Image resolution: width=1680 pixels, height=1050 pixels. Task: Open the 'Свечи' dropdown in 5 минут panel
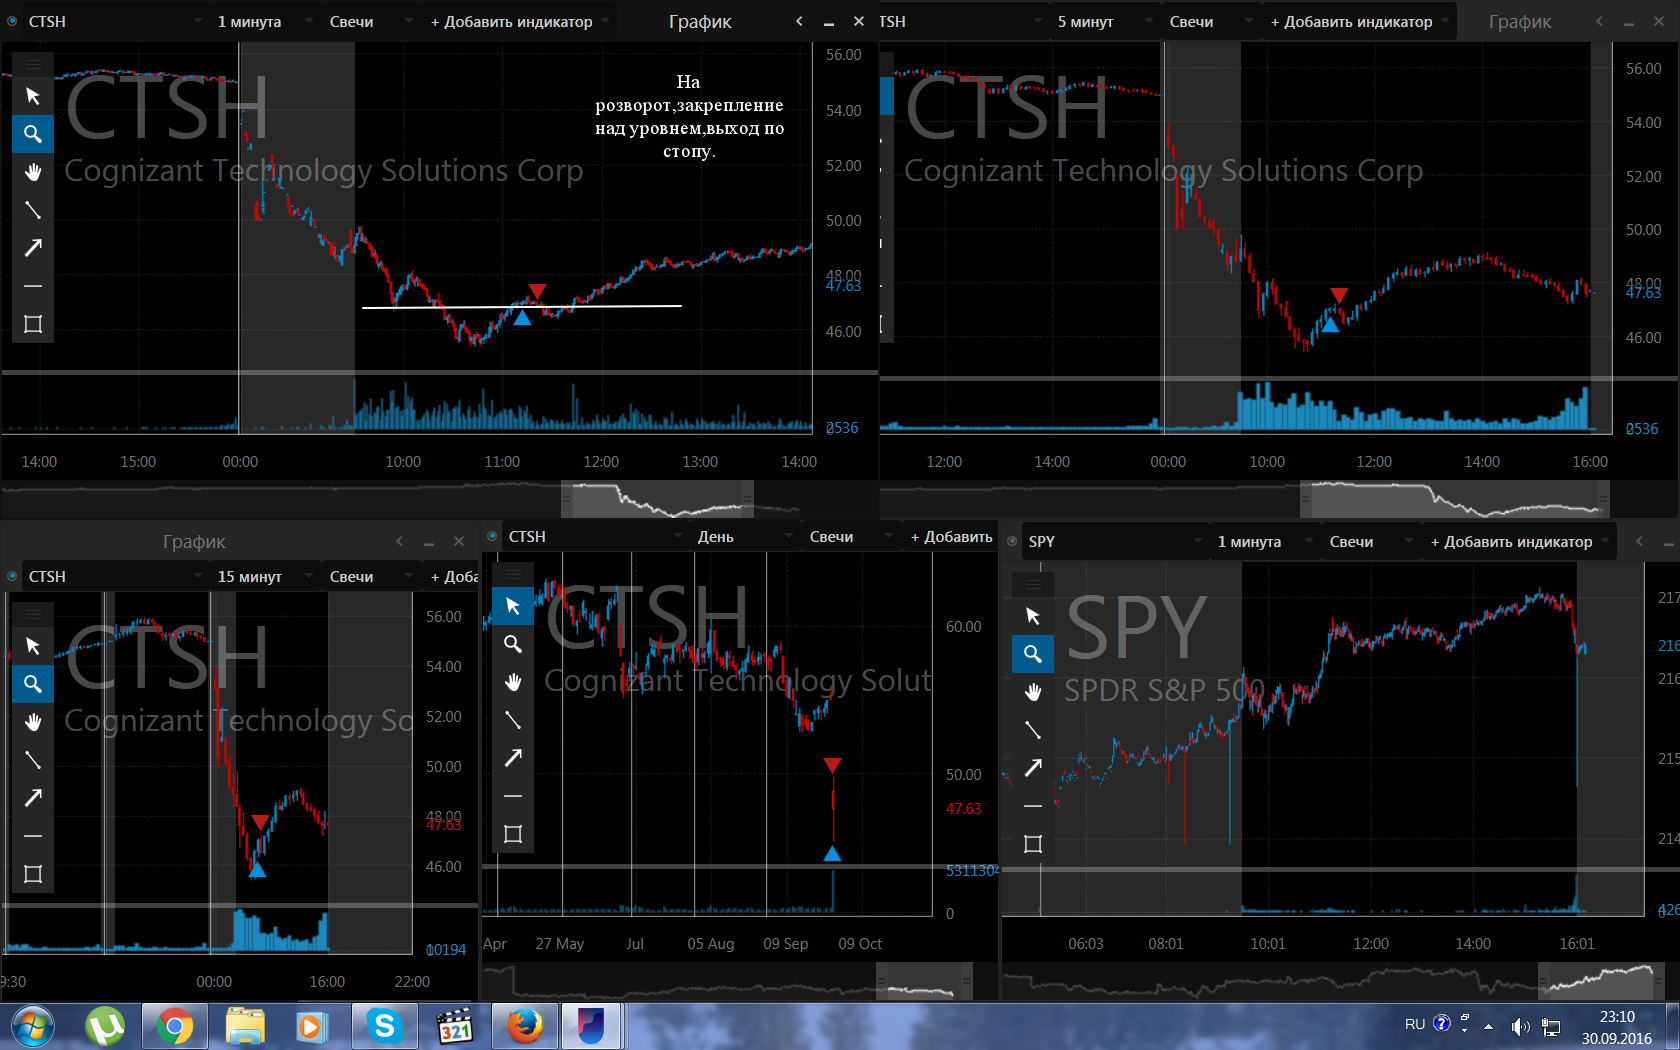[x=1209, y=21]
